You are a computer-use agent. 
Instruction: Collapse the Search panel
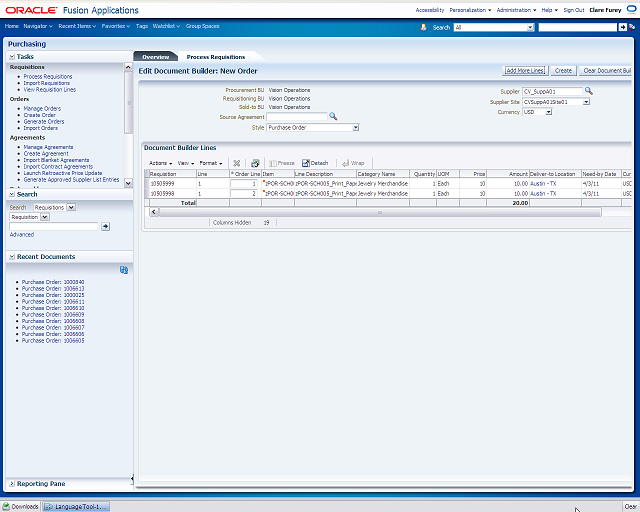coord(12,194)
